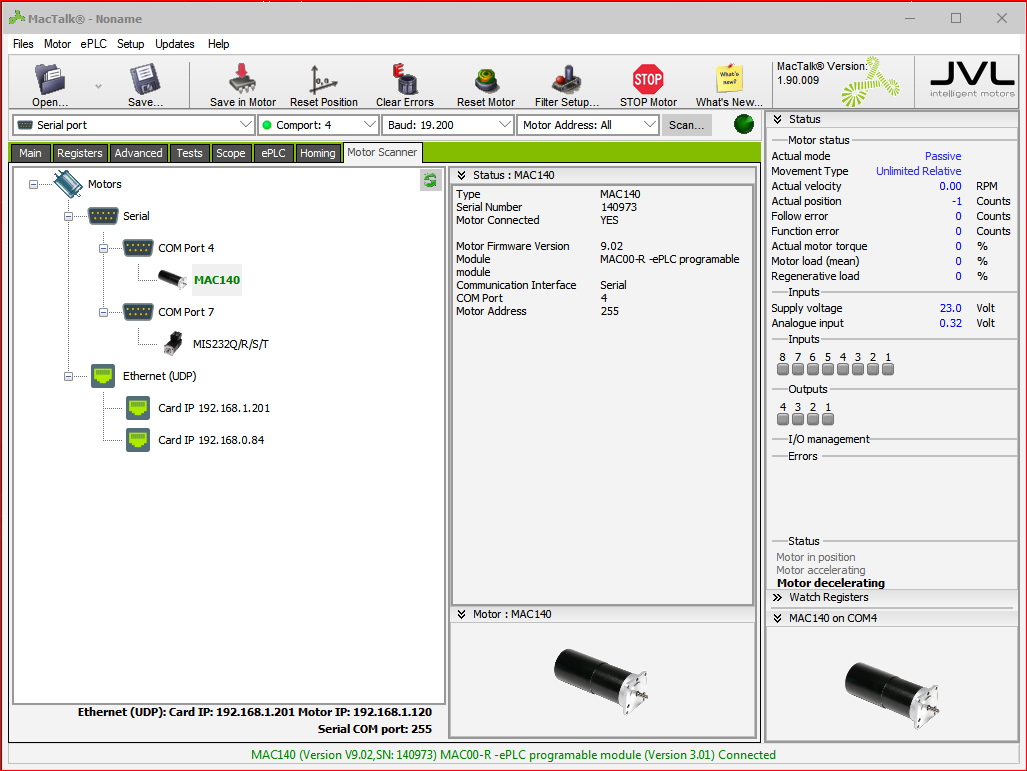The width and height of the screenshot is (1027, 771).
Task: Click the motor photo in Motor : MAC140 panel
Action: click(x=601, y=680)
